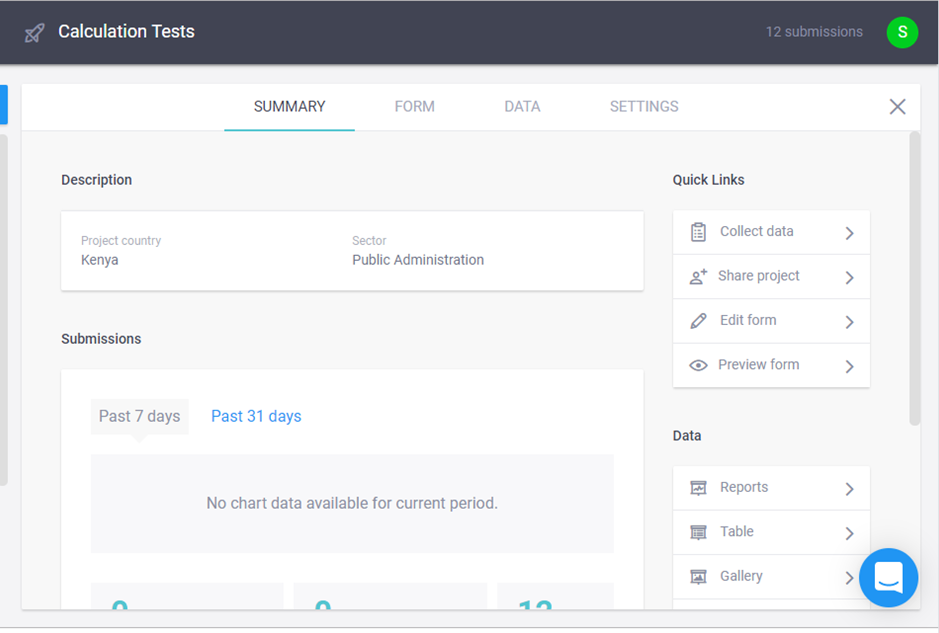Go to the SETTINGS tab
The image size is (939, 633).
(x=644, y=107)
